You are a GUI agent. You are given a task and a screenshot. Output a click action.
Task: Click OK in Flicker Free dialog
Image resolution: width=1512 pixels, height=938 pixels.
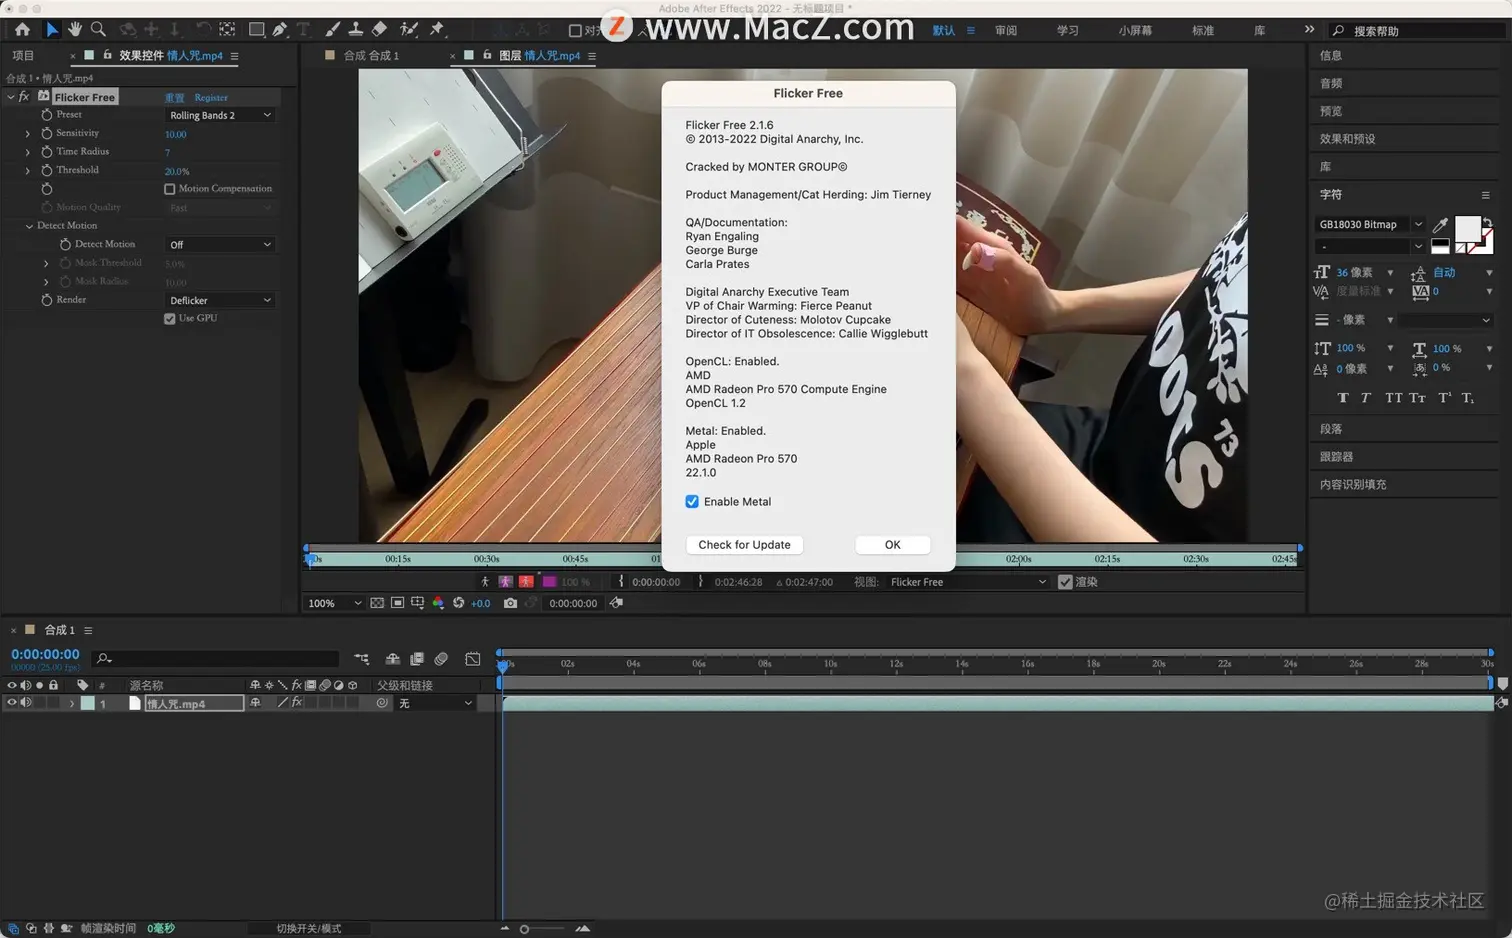coord(893,545)
